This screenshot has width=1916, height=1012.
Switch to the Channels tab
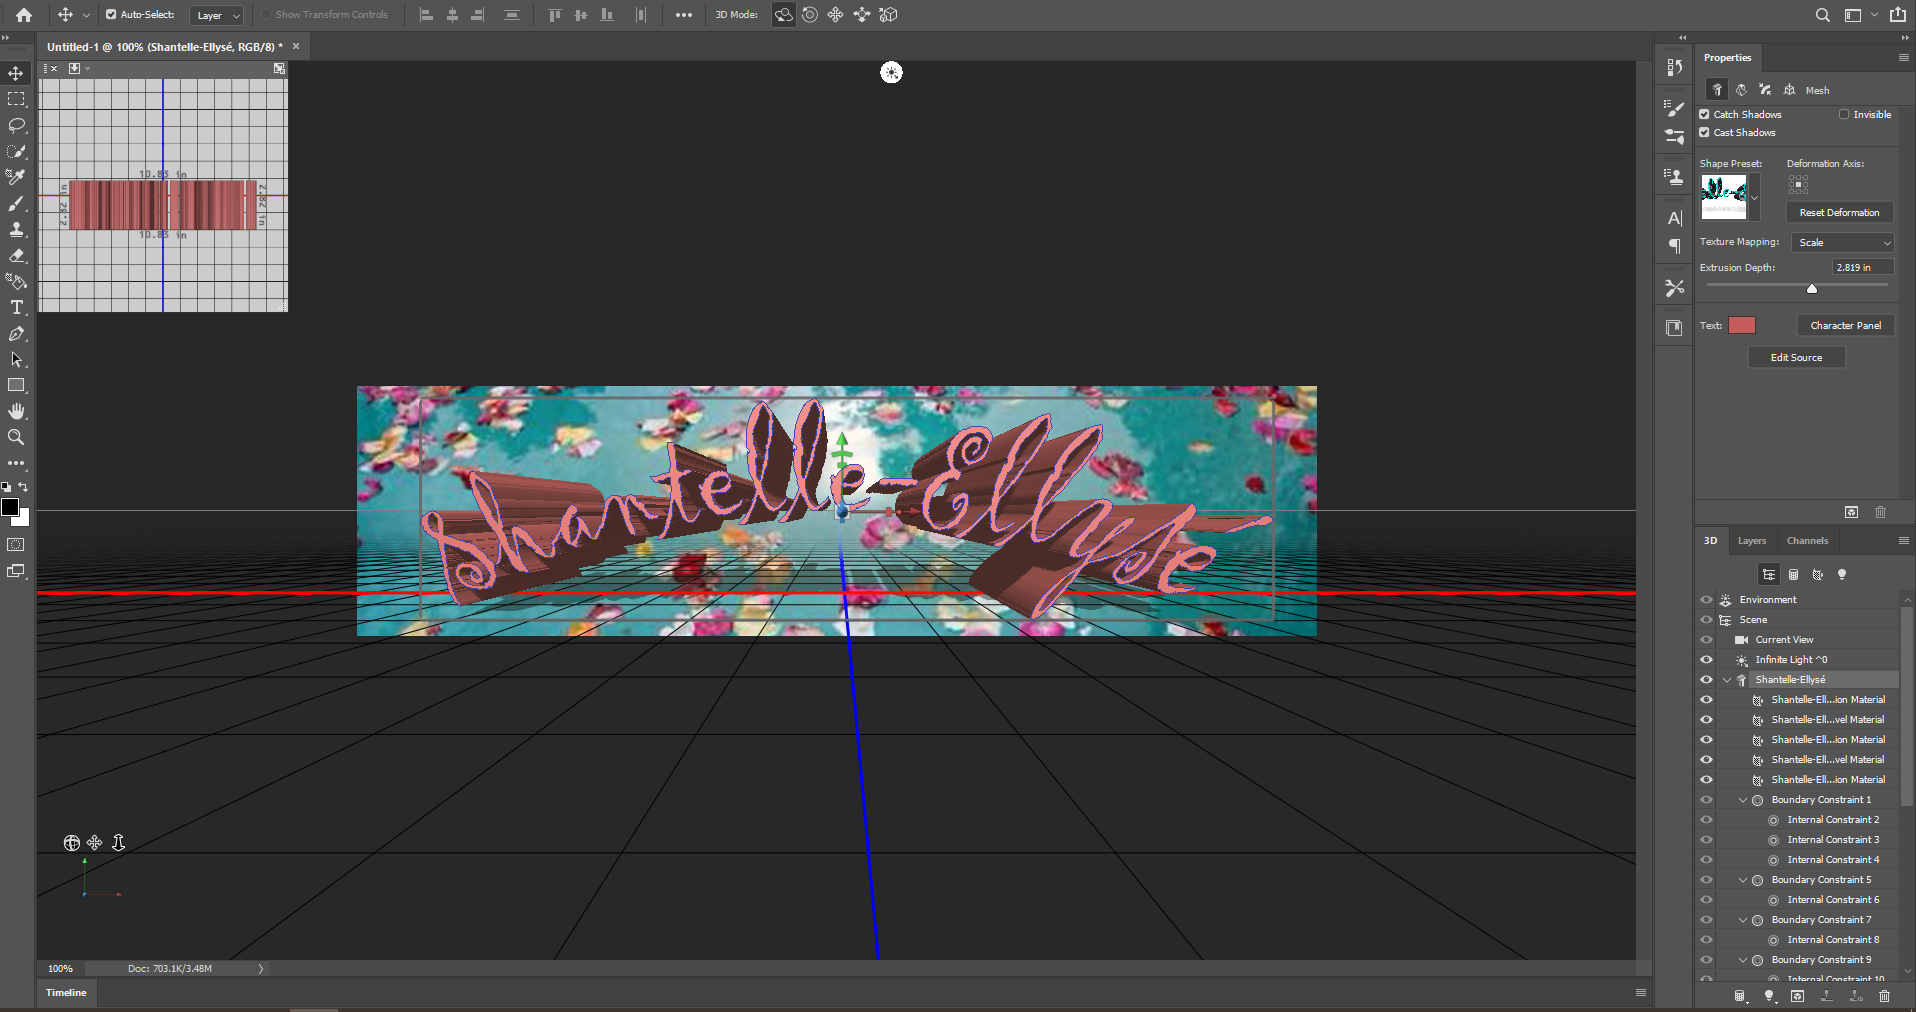[1807, 541]
